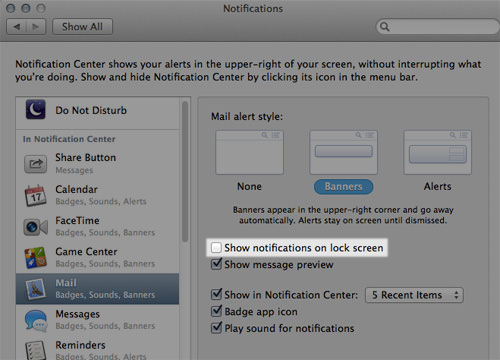Uncheck Badge app icon

(216, 311)
